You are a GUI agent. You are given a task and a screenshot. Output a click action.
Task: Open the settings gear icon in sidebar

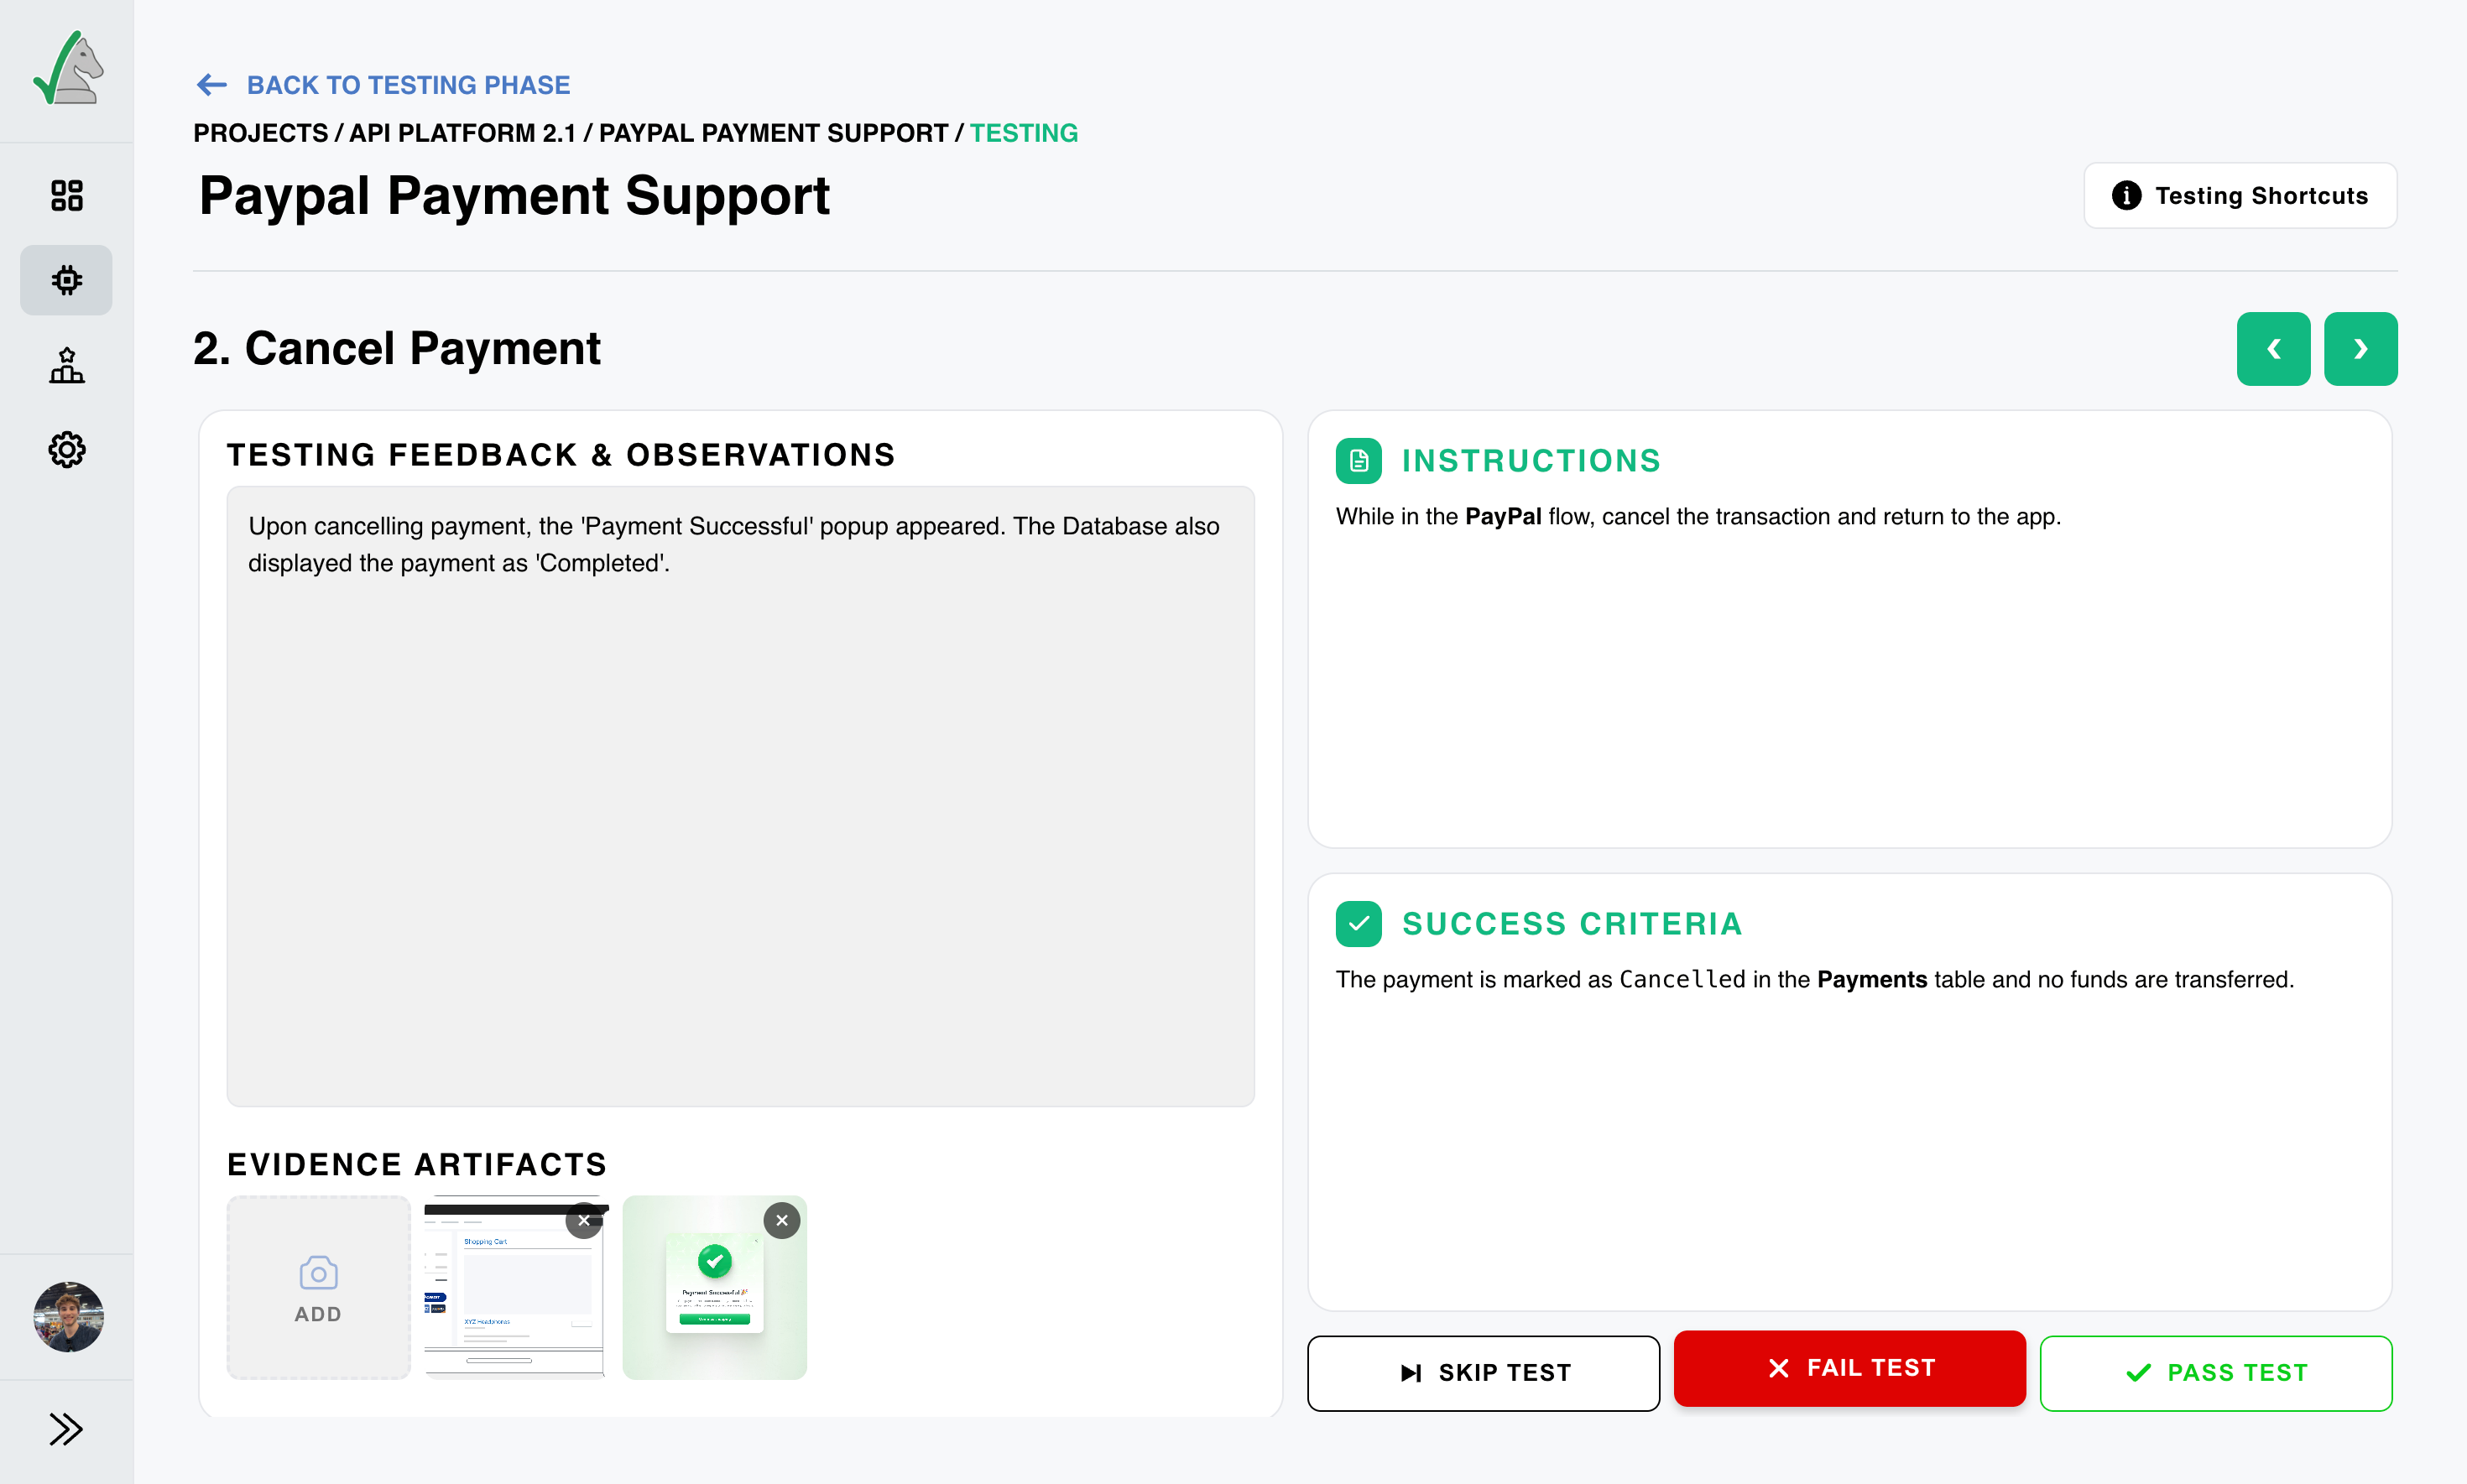click(x=67, y=450)
